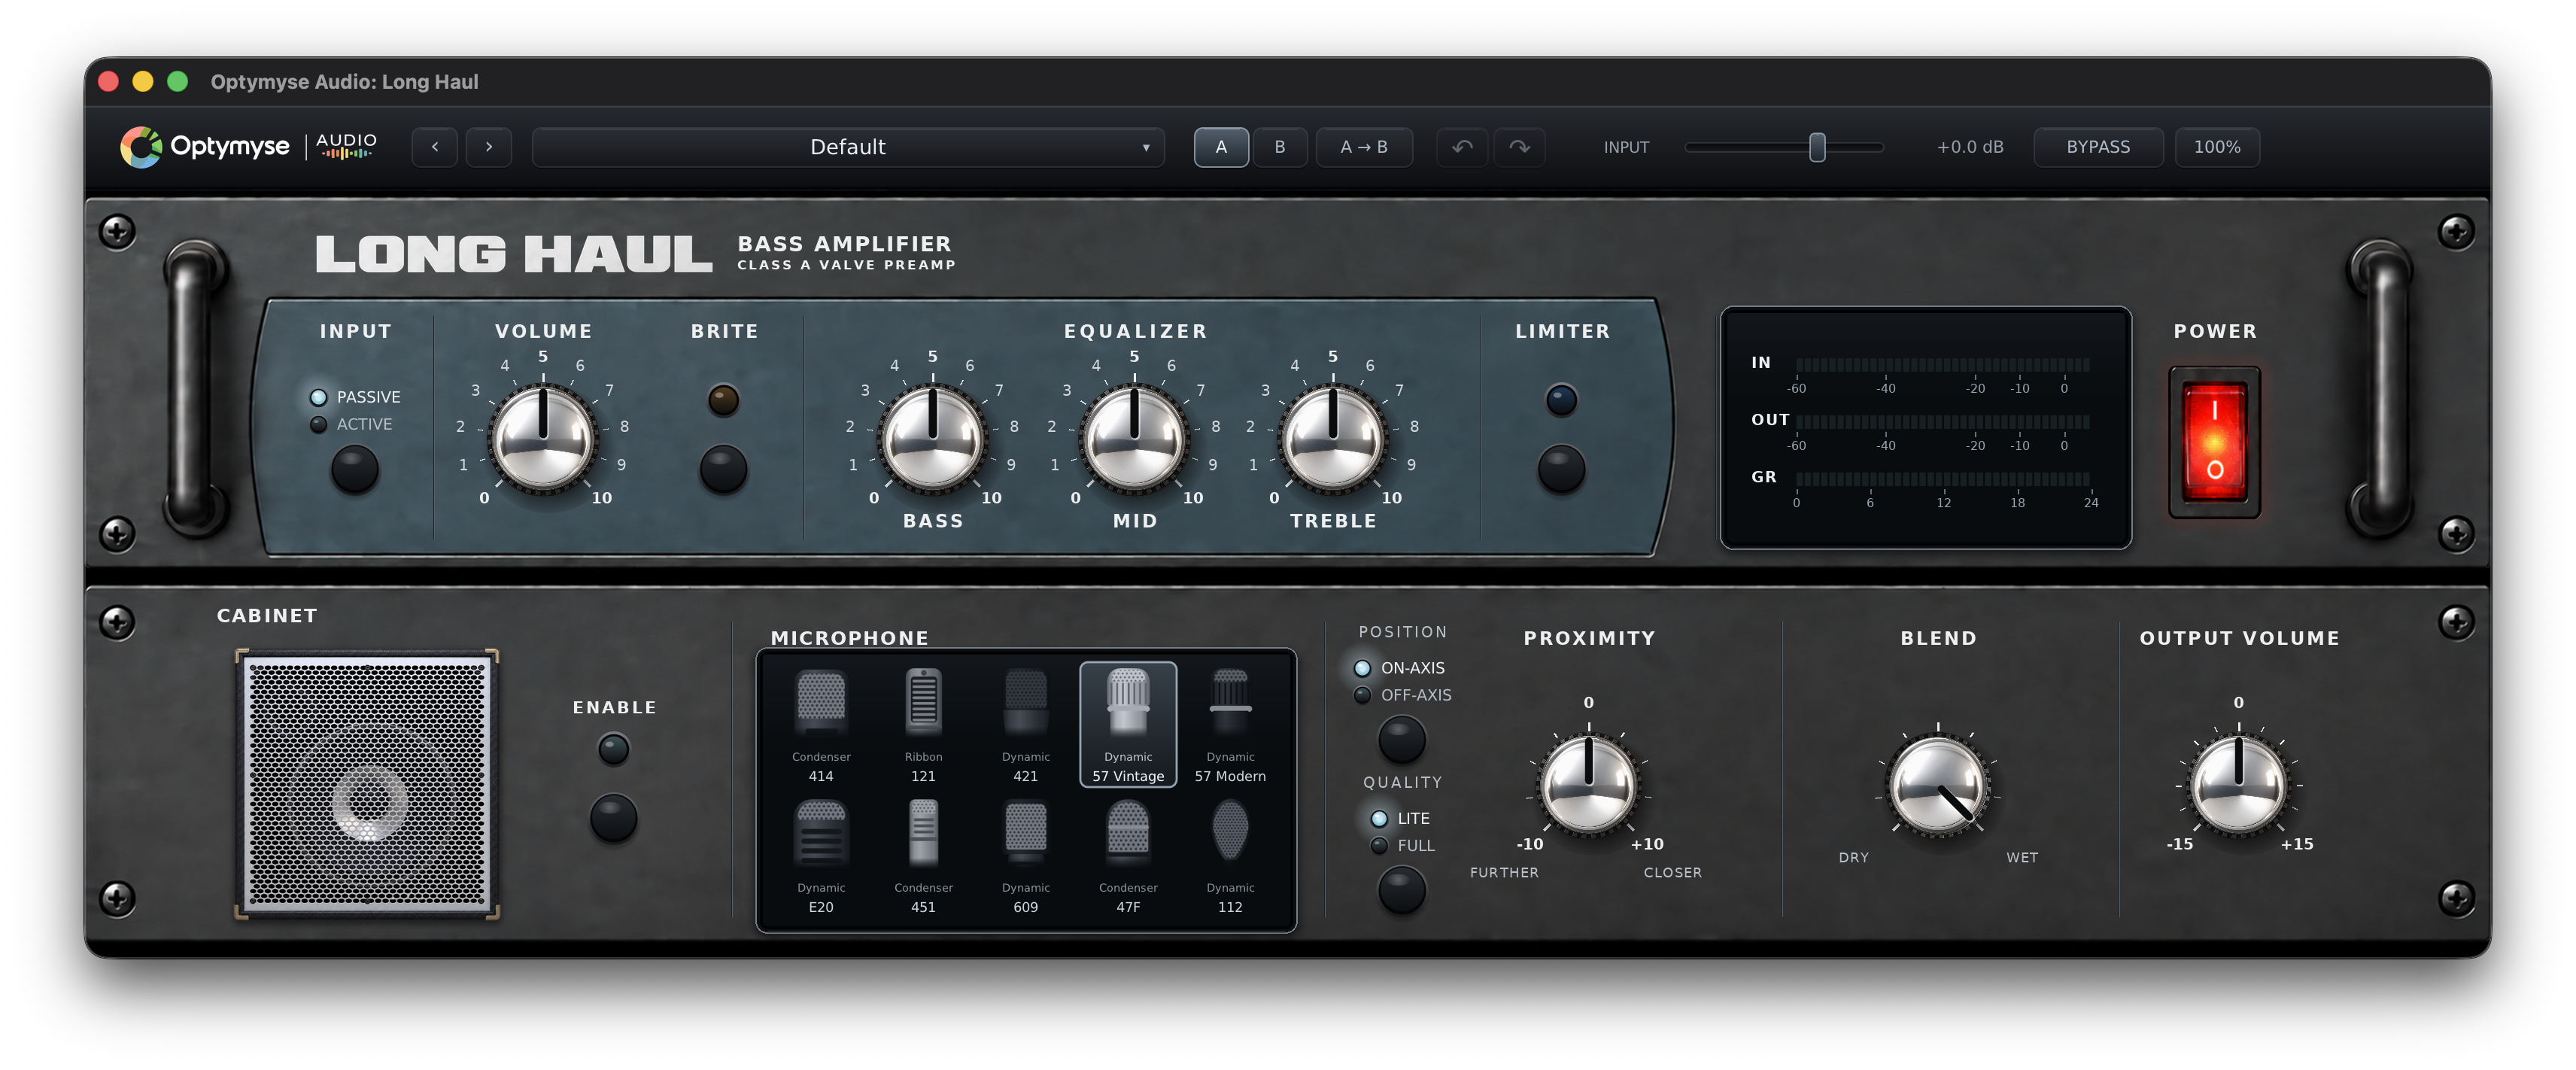Click the redo arrow icon

tap(1519, 147)
